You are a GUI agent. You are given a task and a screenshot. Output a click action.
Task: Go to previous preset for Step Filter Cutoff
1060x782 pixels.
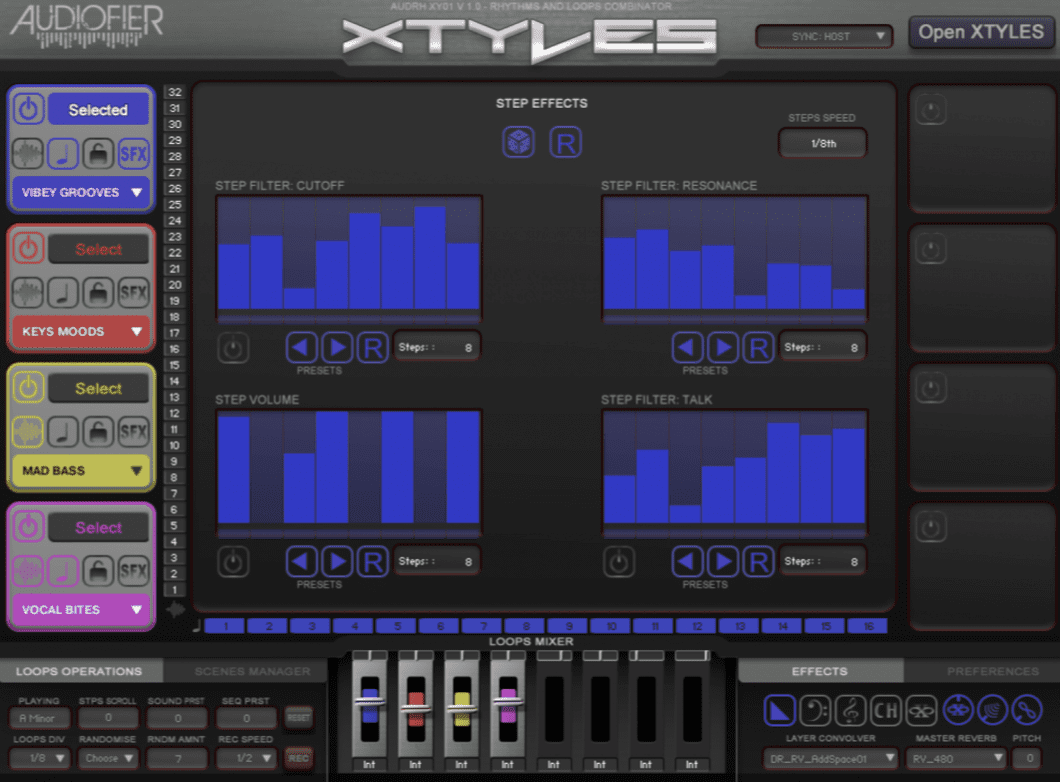point(302,347)
